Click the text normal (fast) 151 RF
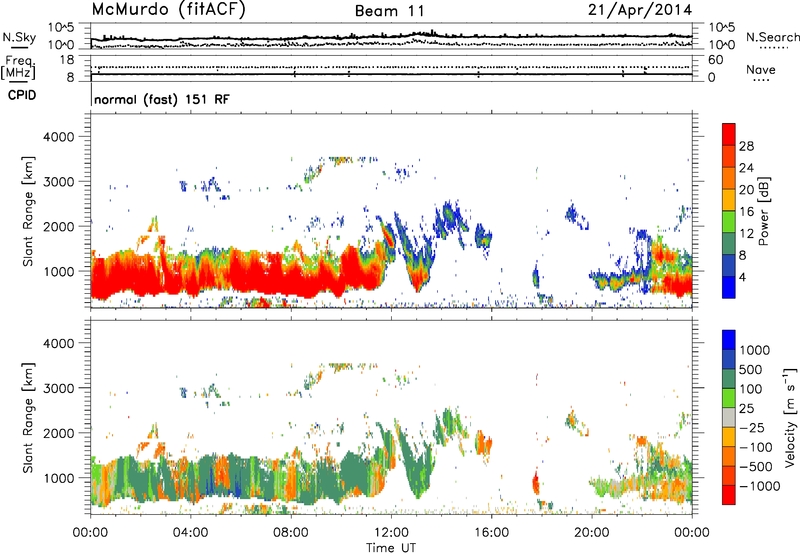Screen dimensions: 800x554 pyautogui.click(x=162, y=99)
